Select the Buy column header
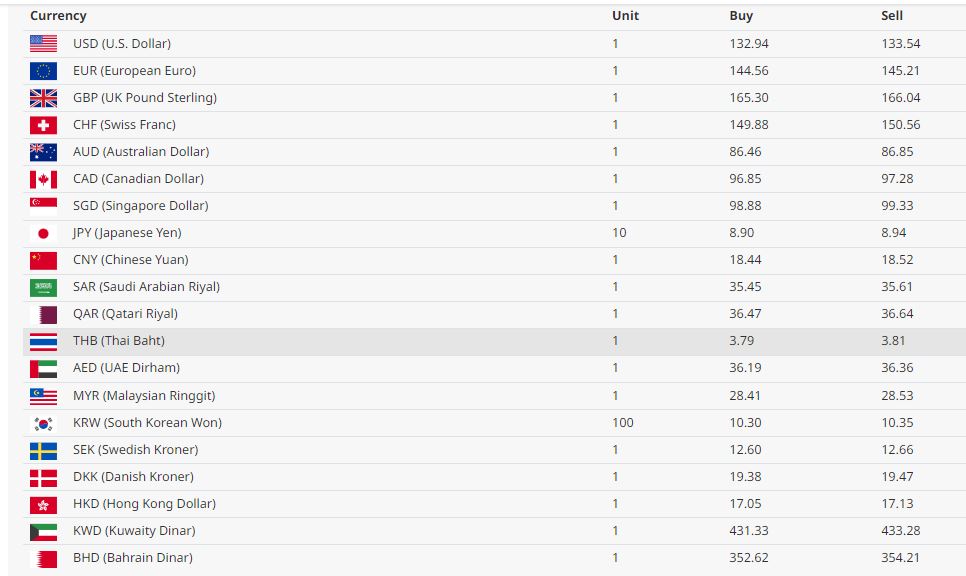966x576 pixels. [x=741, y=16]
